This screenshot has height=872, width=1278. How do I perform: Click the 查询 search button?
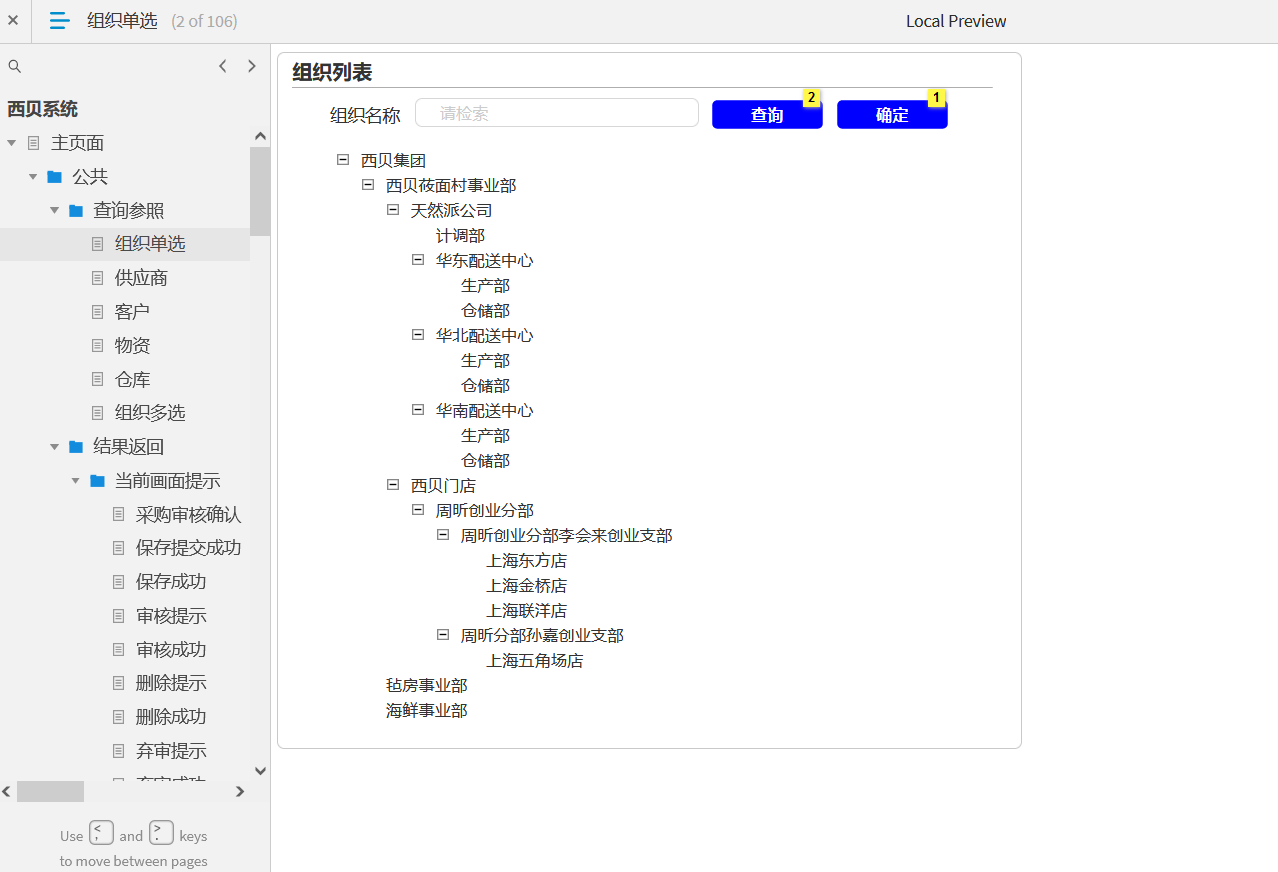[x=767, y=115]
